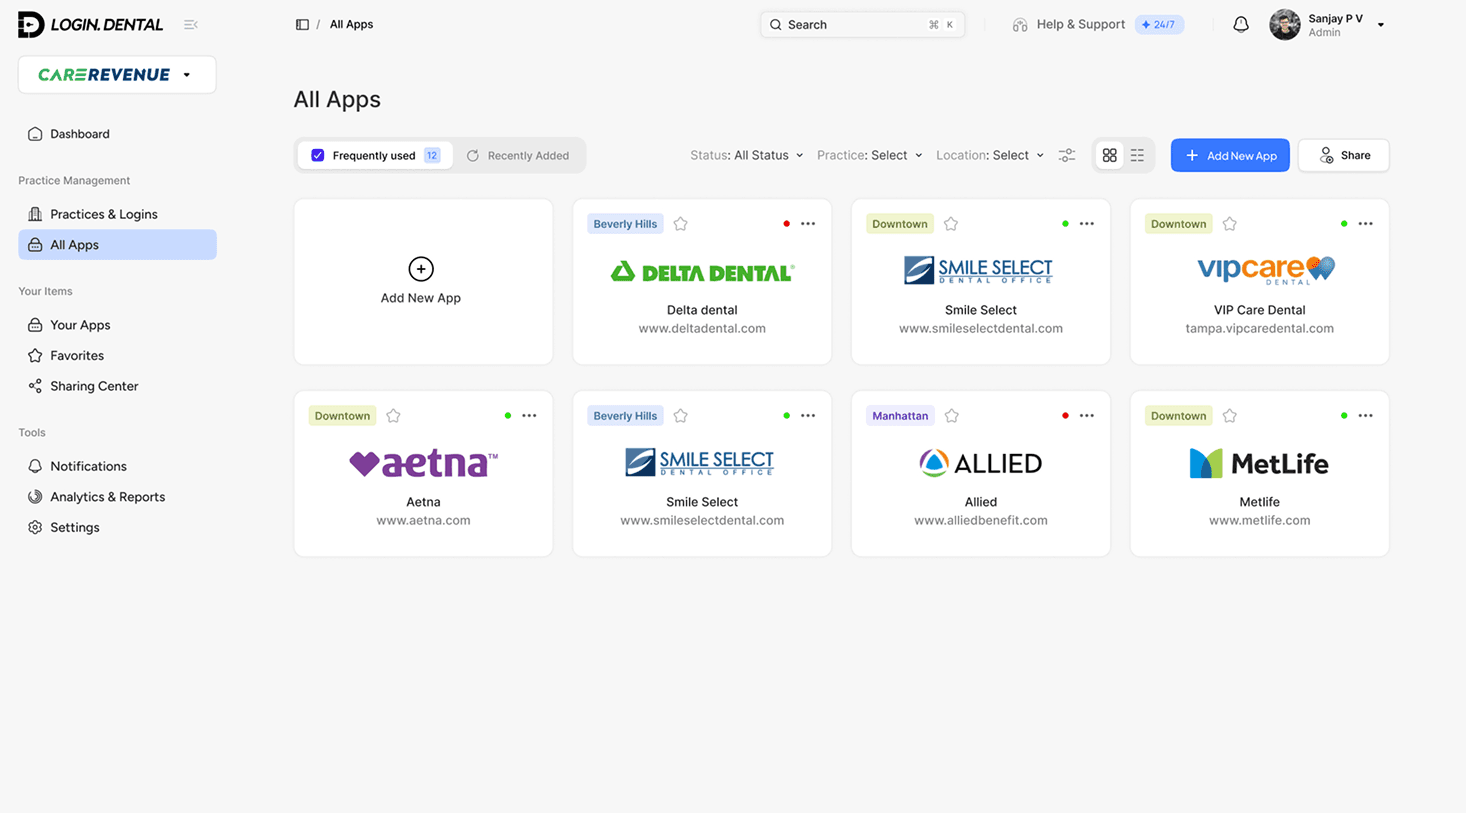Click the blue Add New App button
Screen dimensions: 1467x813
1230,155
